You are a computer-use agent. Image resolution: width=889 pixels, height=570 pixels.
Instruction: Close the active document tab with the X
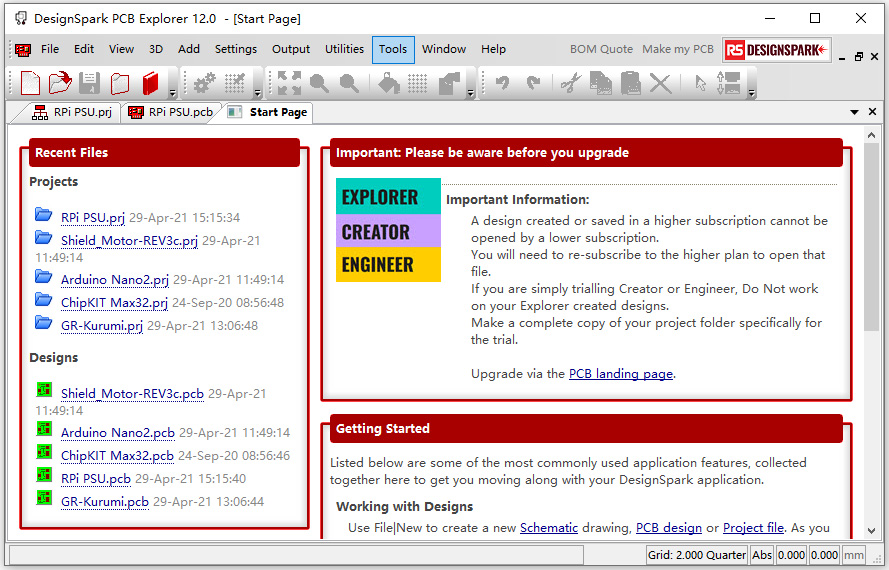coord(873,112)
